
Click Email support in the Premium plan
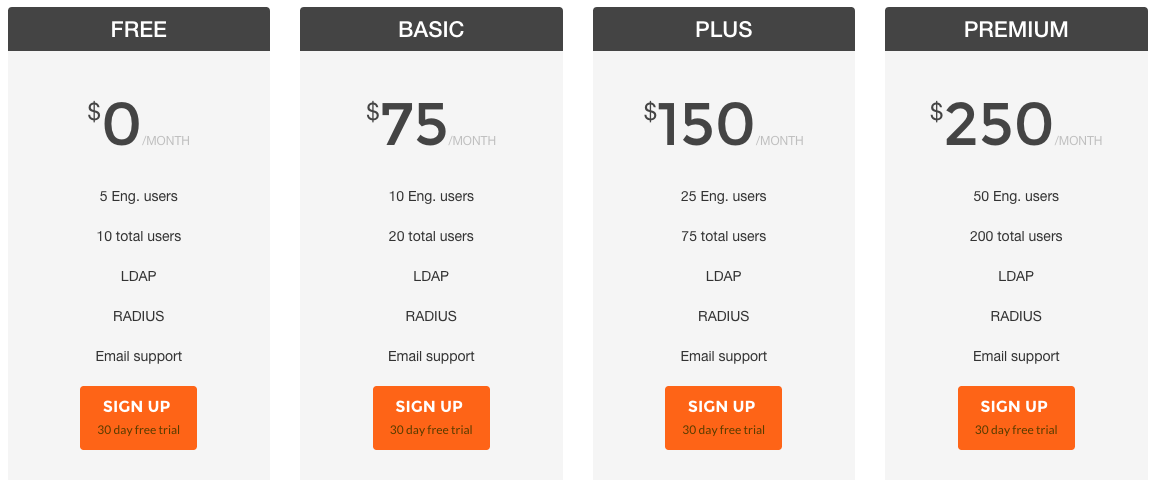pos(1016,356)
